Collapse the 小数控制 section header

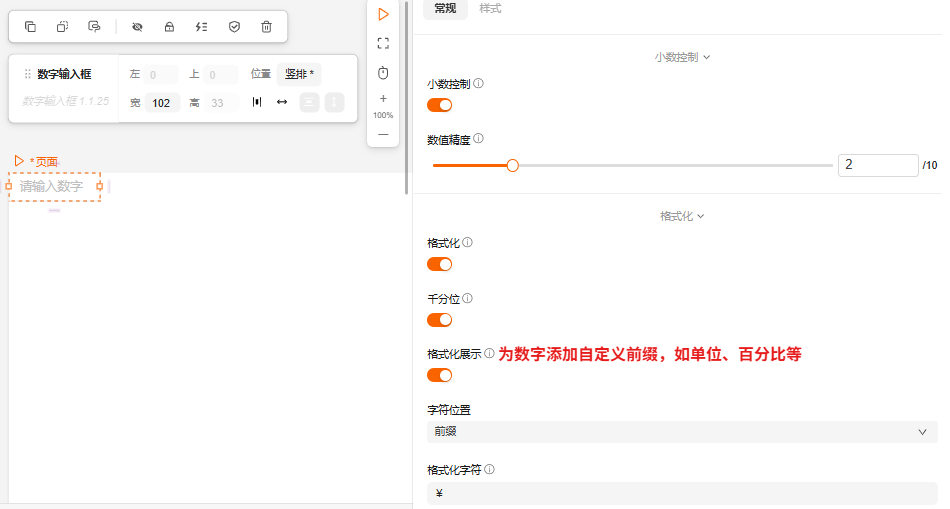(x=682, y=57)
